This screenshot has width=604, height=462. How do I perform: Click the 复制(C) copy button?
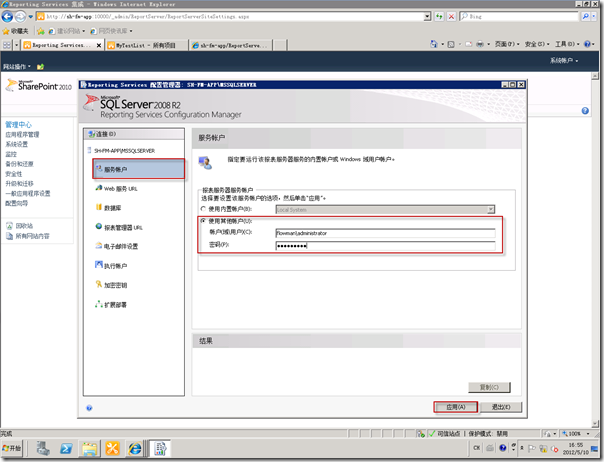489,387
